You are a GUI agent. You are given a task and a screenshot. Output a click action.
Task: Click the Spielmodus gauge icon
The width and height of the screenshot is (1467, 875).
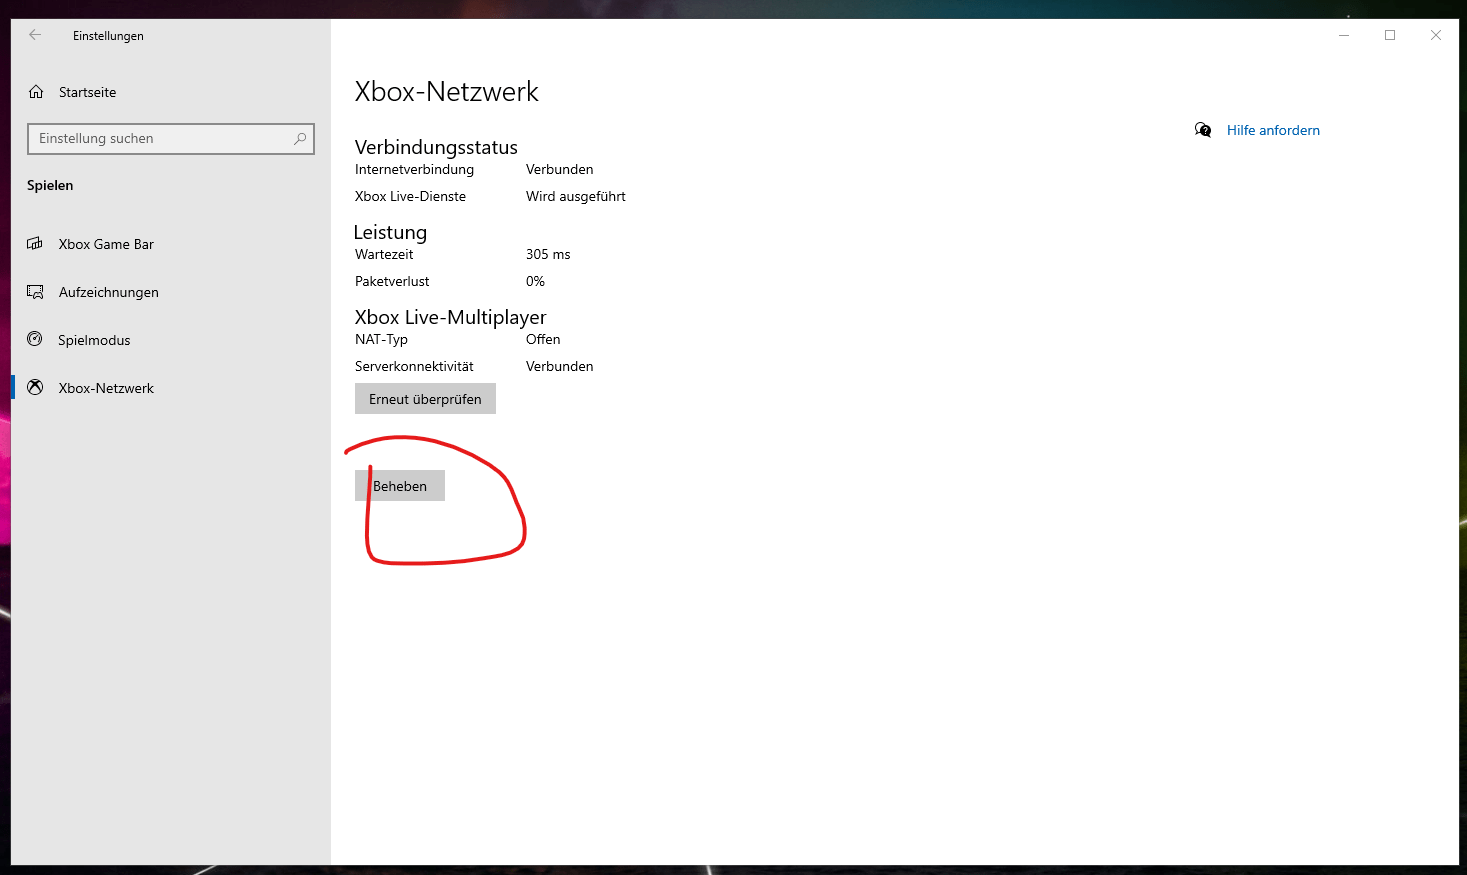click(35, 339)
